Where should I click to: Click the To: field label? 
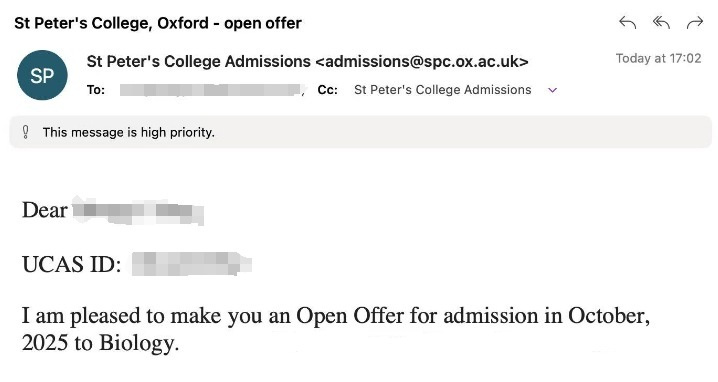[x=96, y=90]
